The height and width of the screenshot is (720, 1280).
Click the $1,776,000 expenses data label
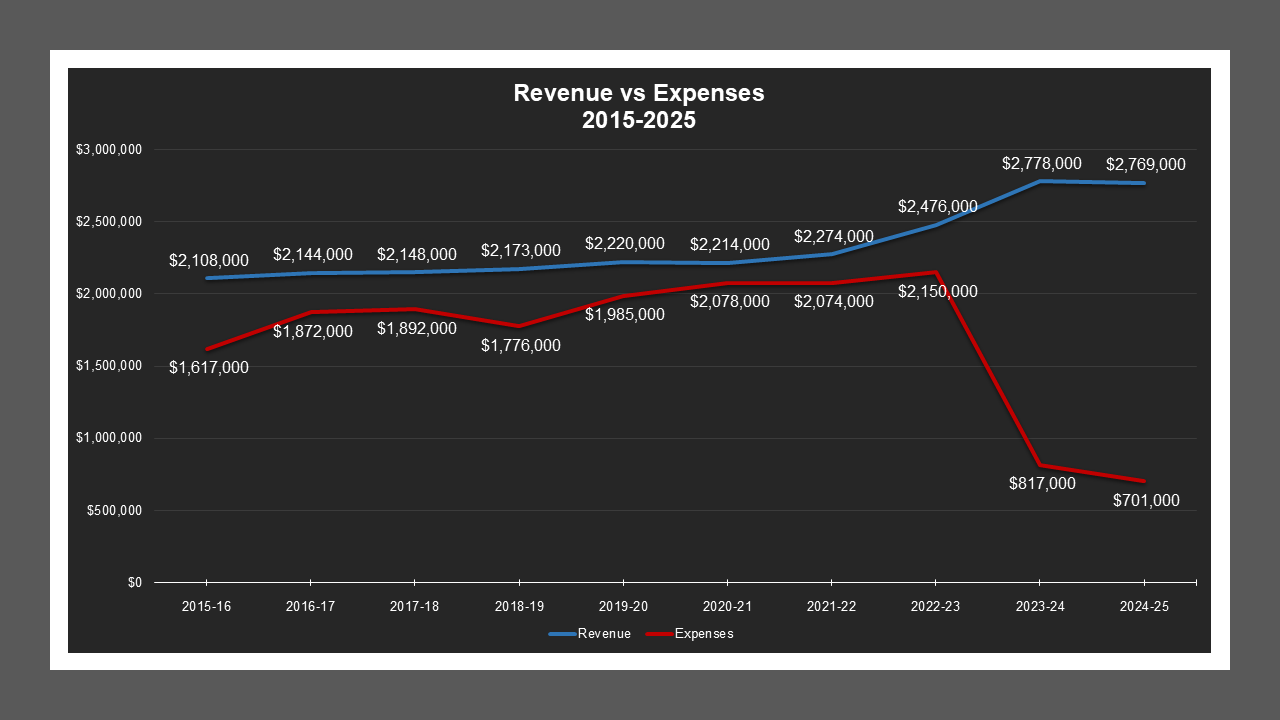(520, 345)
